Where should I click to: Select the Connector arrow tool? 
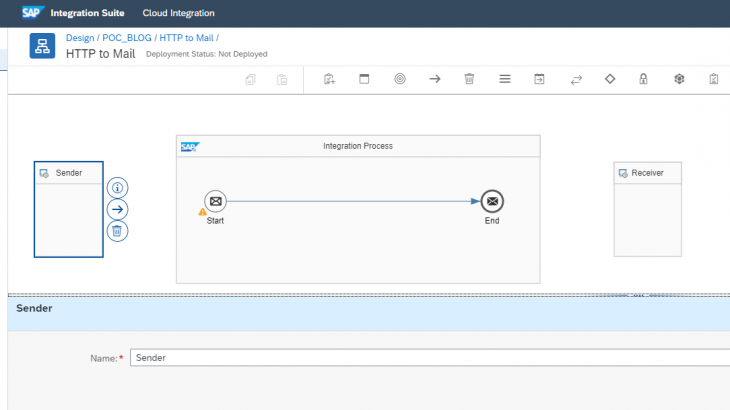pos(435,79)
